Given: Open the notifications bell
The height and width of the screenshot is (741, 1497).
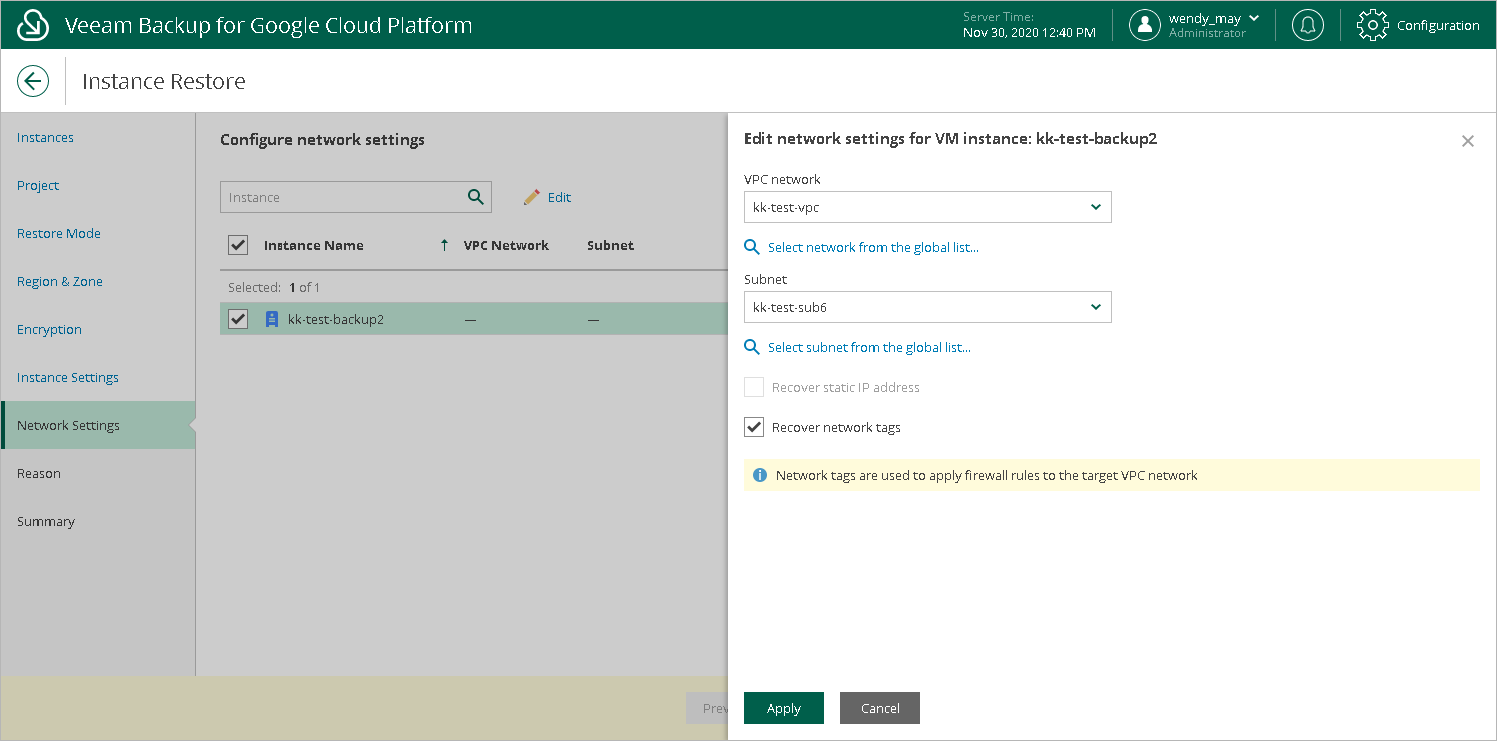Looking at the screenshot, I should [1307, 25].
